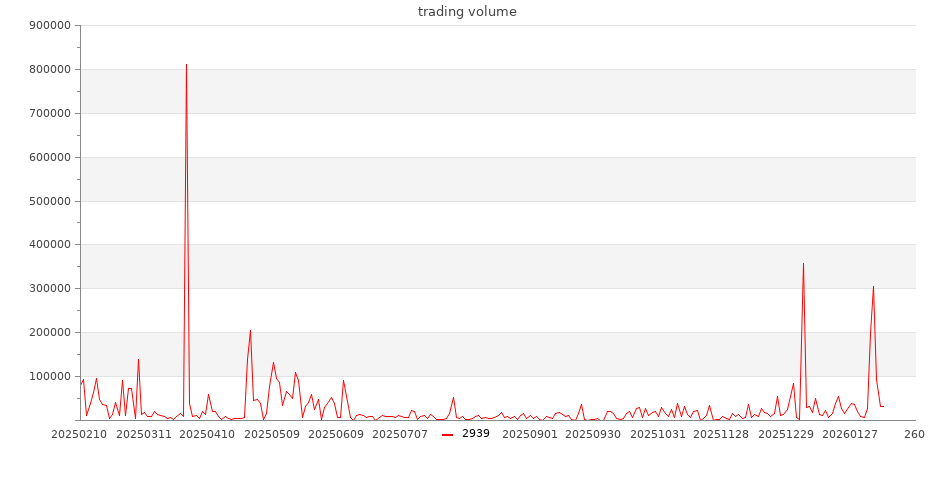Select the 20250509 x-axis date label

pos(272,434)
